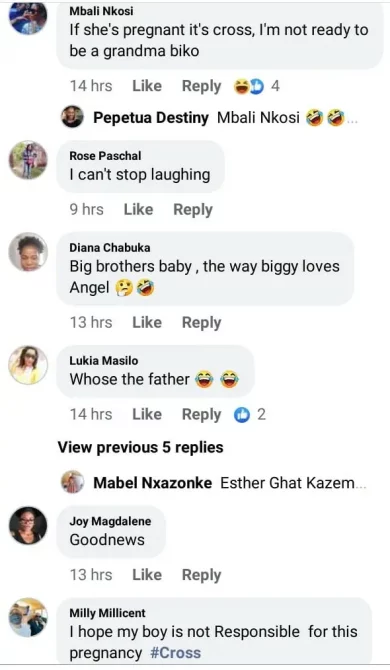Like Mbali Nkosi's comment

147,86
